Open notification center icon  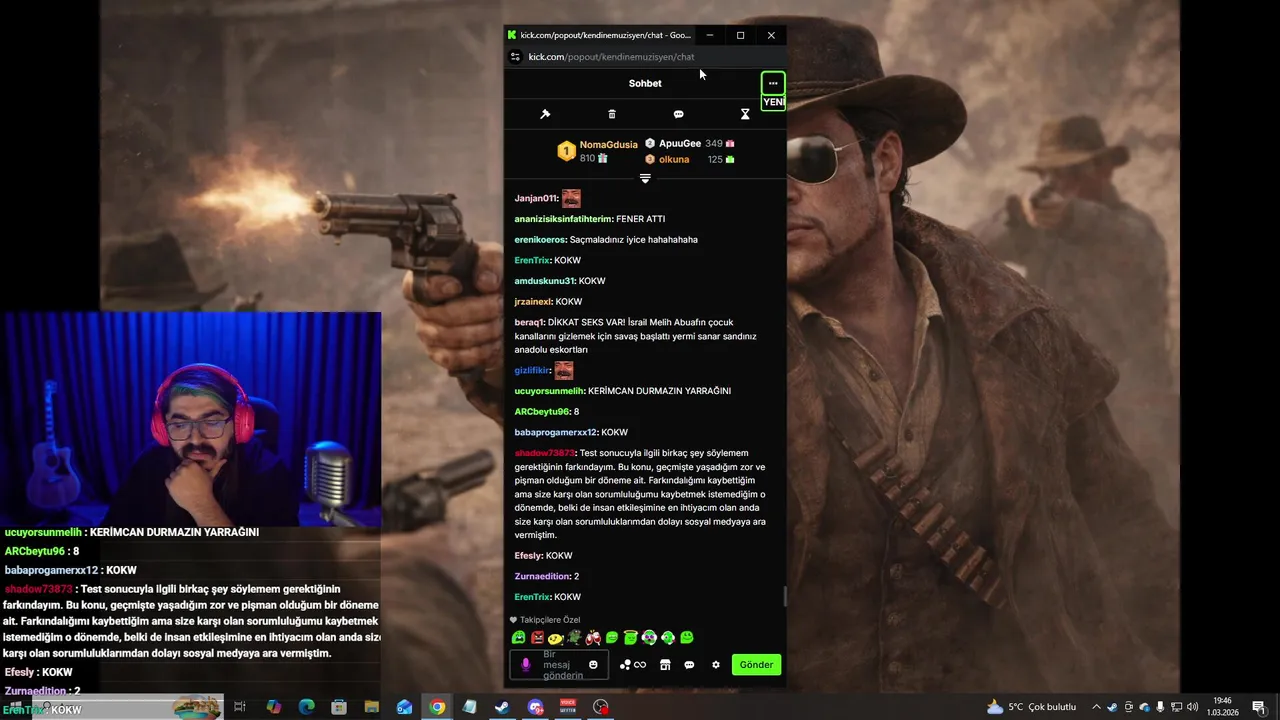pyautogui.click(x=1258, y=707)
